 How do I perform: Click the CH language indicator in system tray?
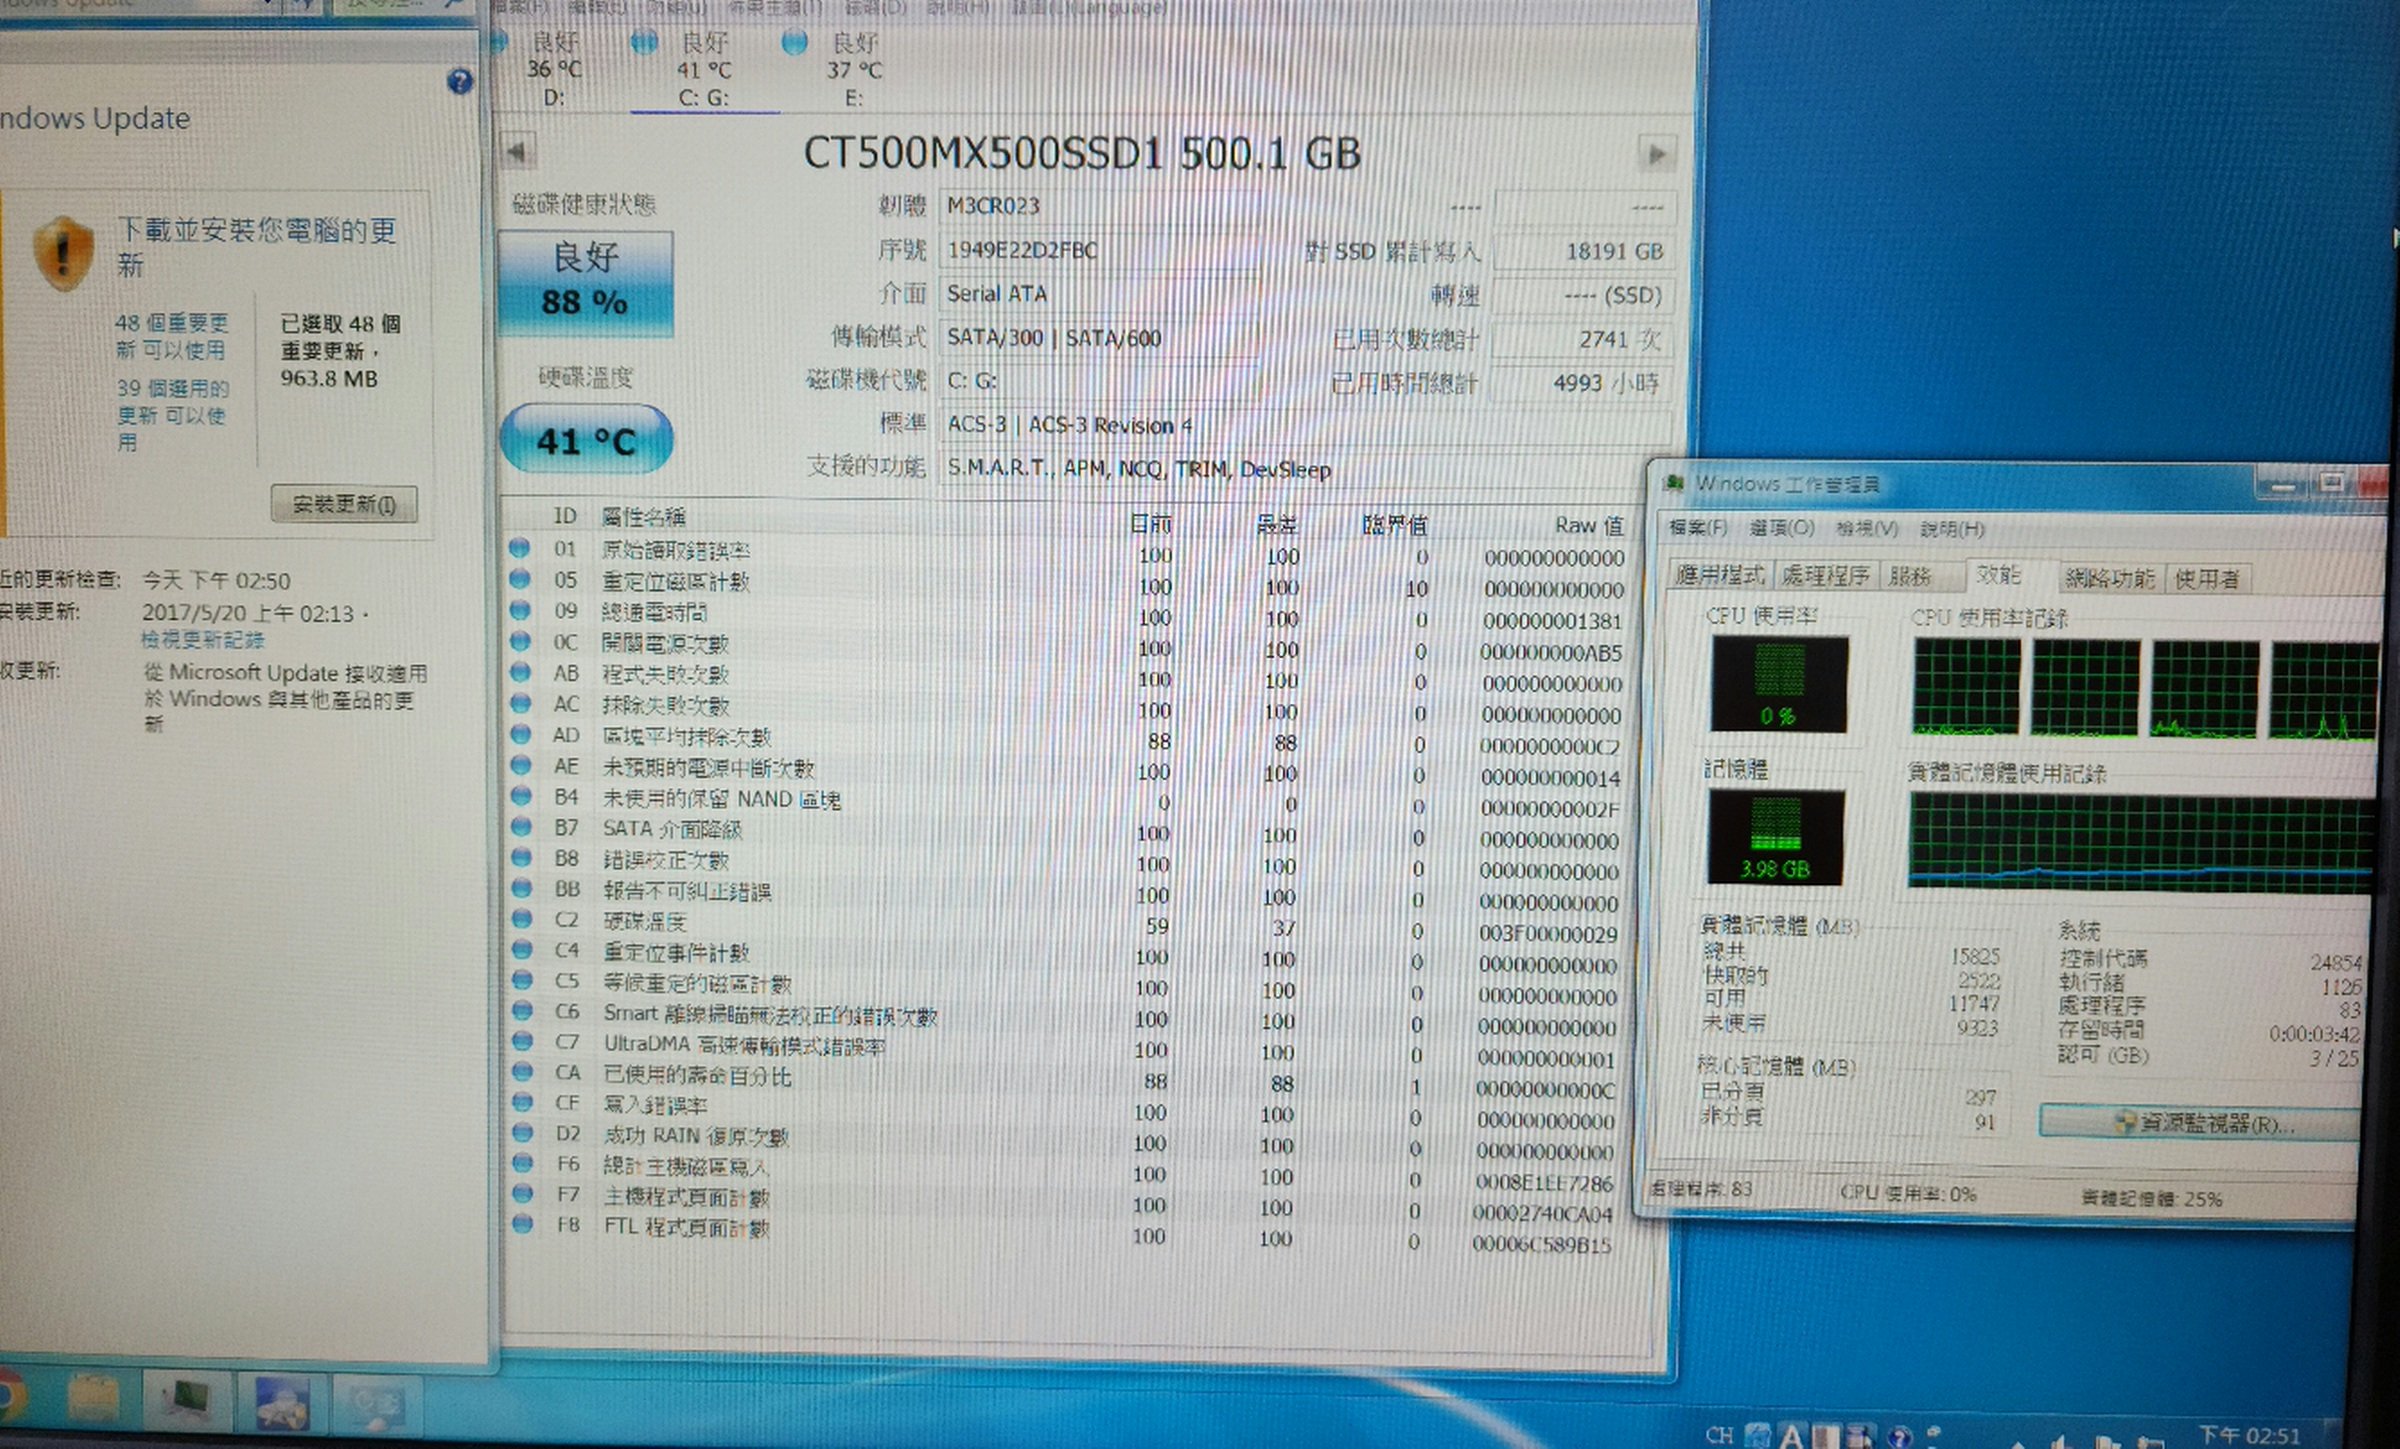click(x=1719, y=1435)
